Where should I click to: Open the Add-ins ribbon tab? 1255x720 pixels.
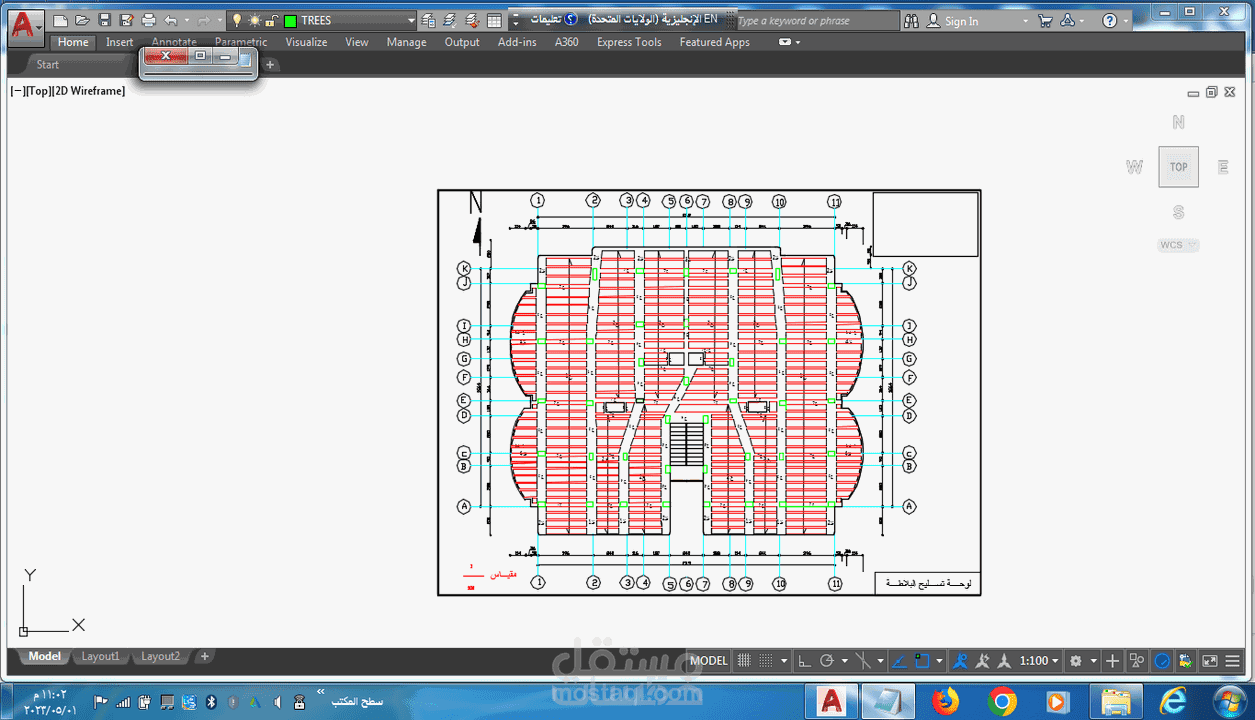517,42
